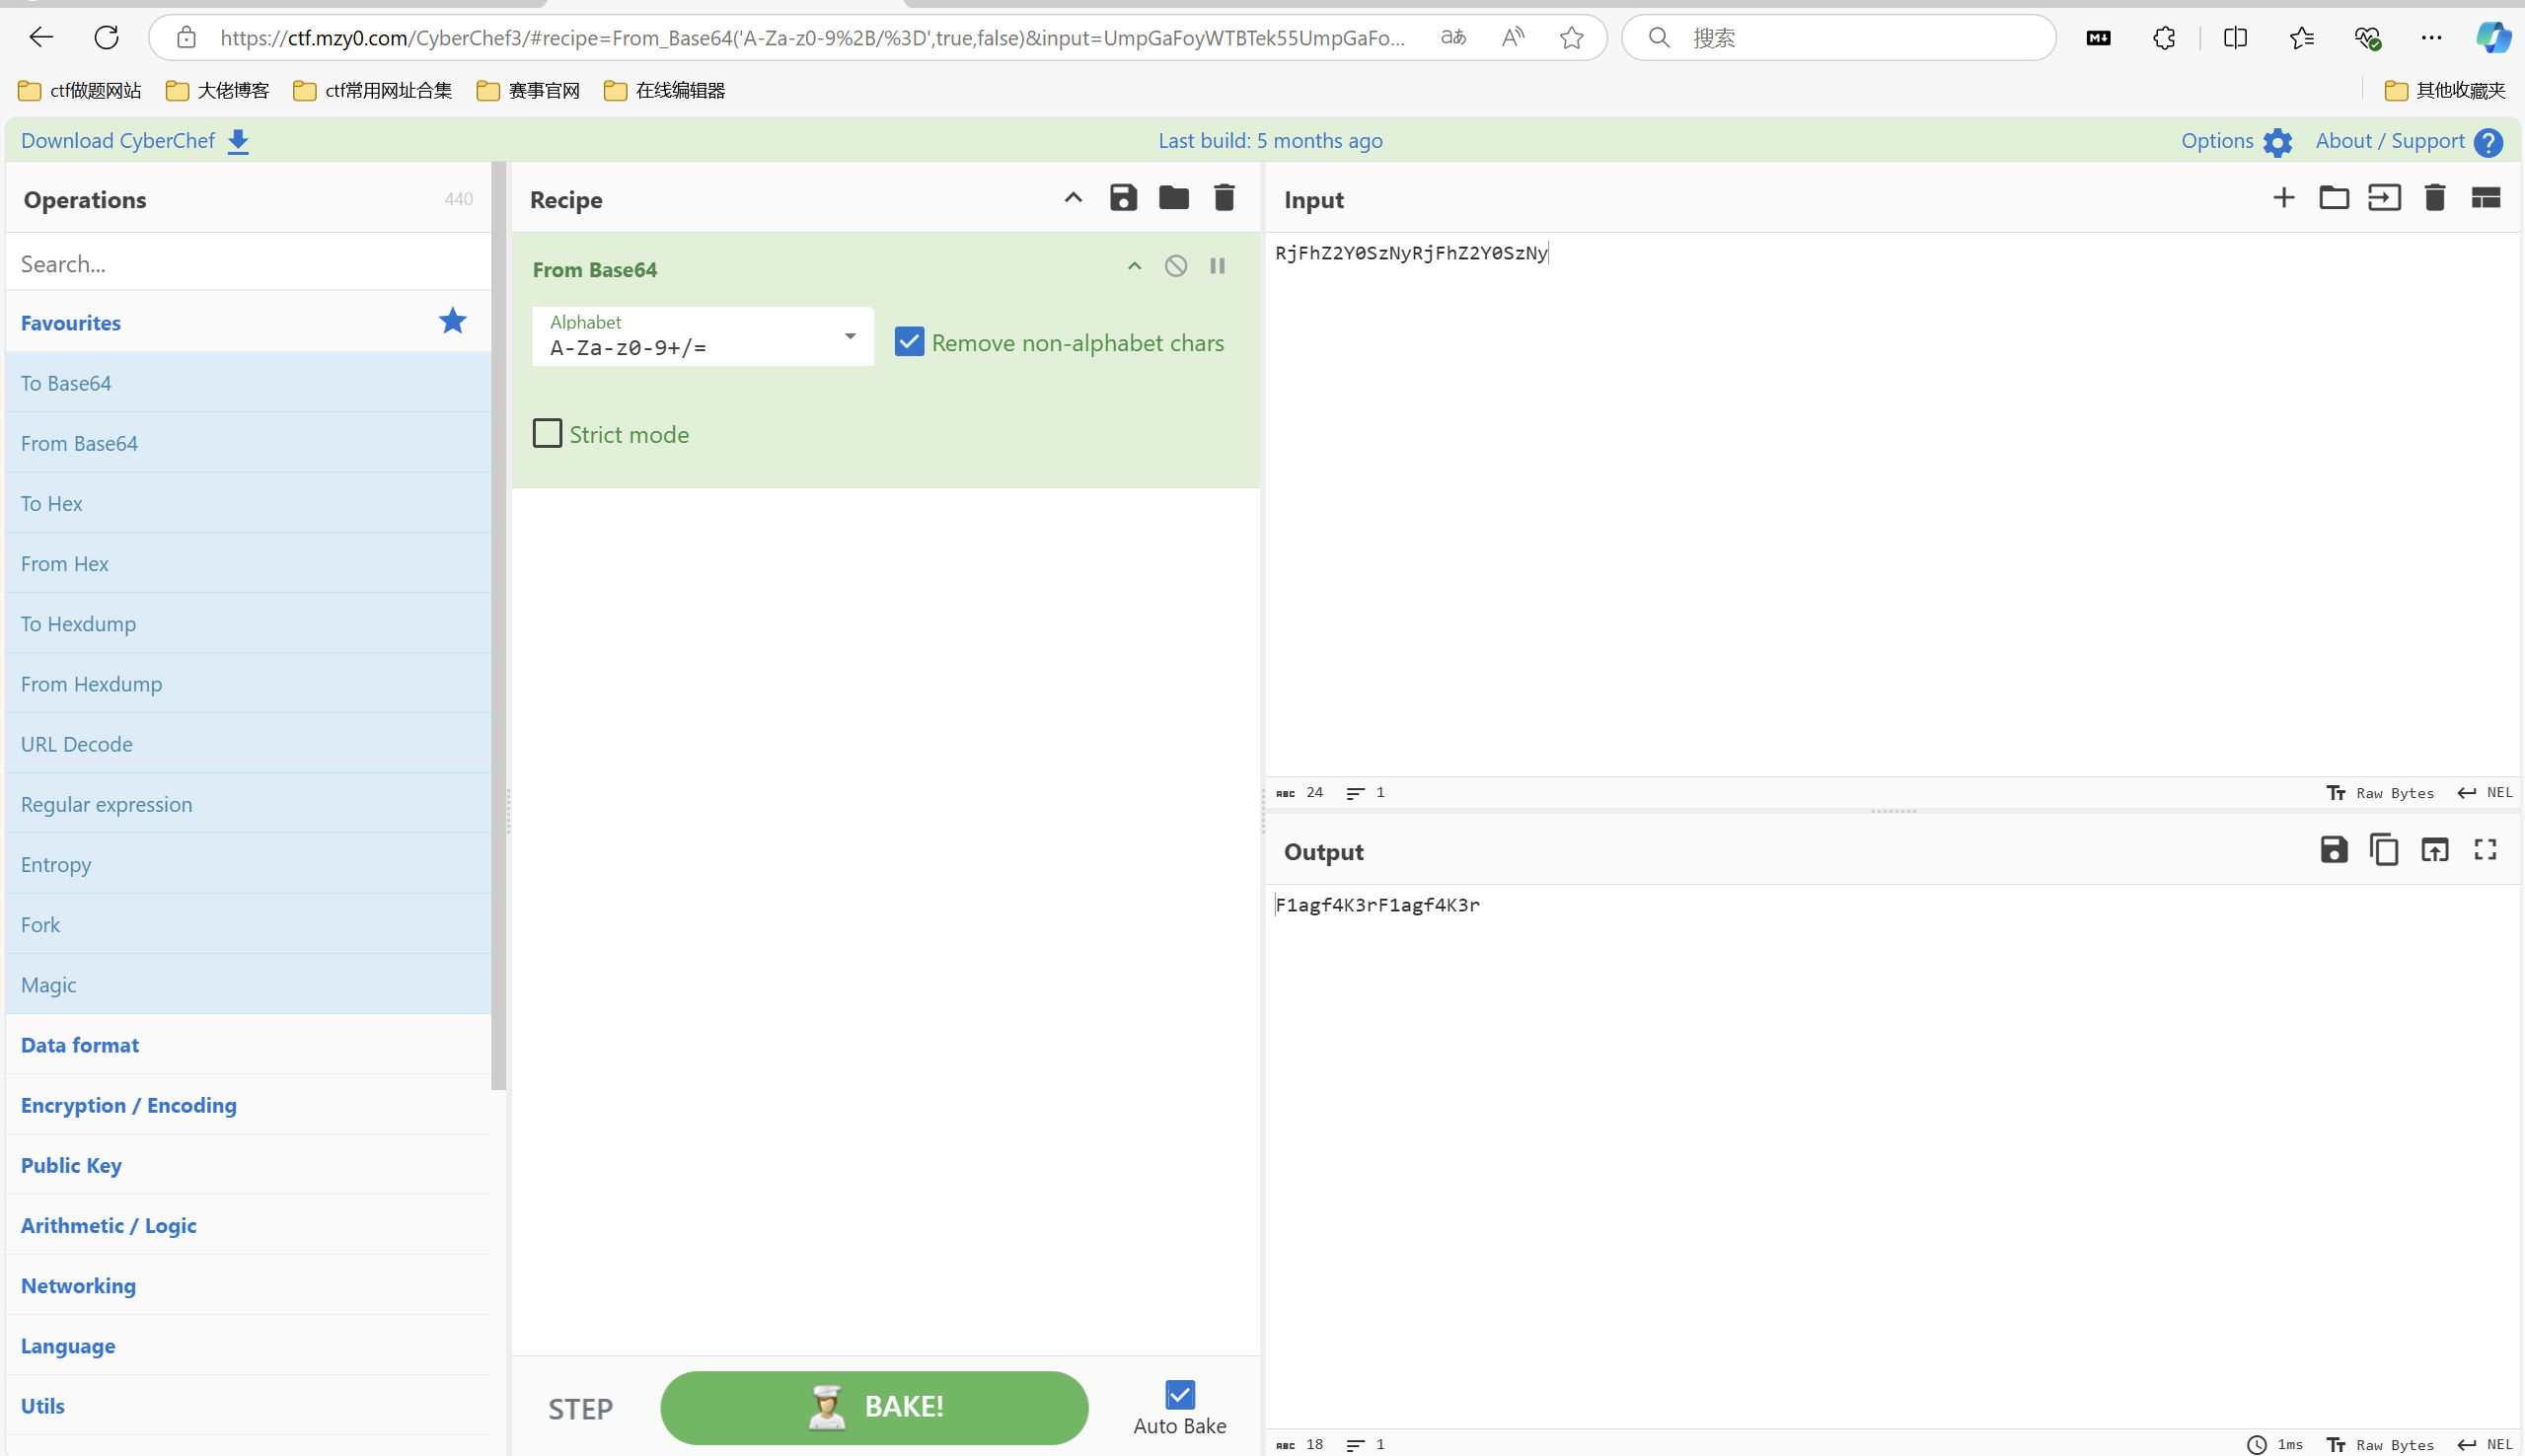
Task: Click in the Input text area
Action: 1892,504
